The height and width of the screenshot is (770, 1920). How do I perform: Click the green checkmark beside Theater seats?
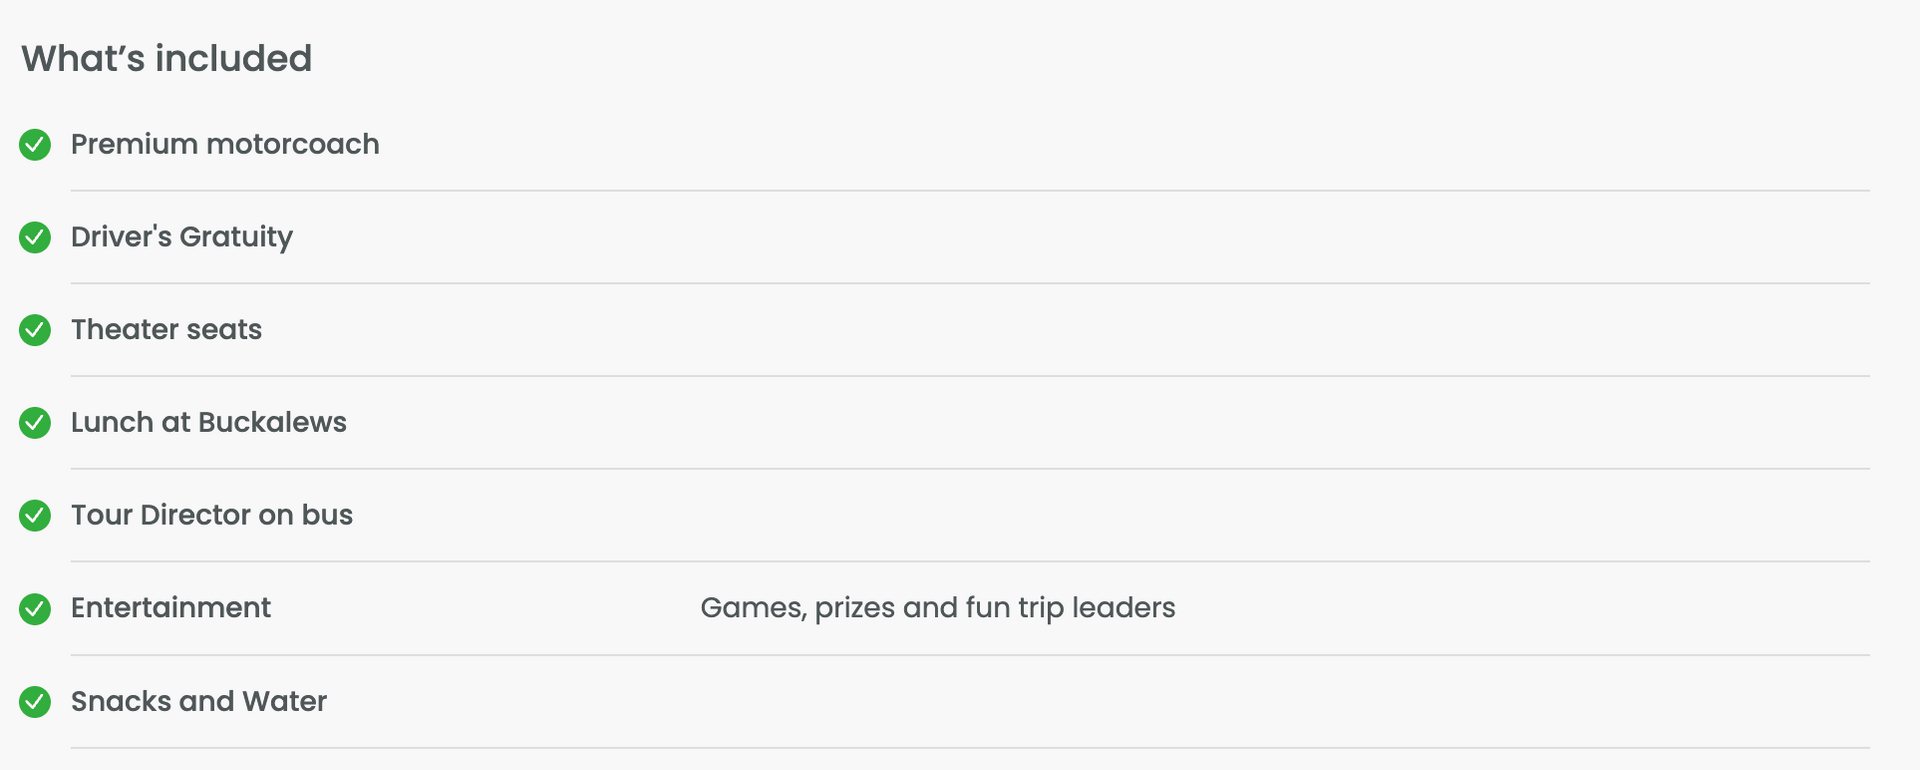click(35, 330)
